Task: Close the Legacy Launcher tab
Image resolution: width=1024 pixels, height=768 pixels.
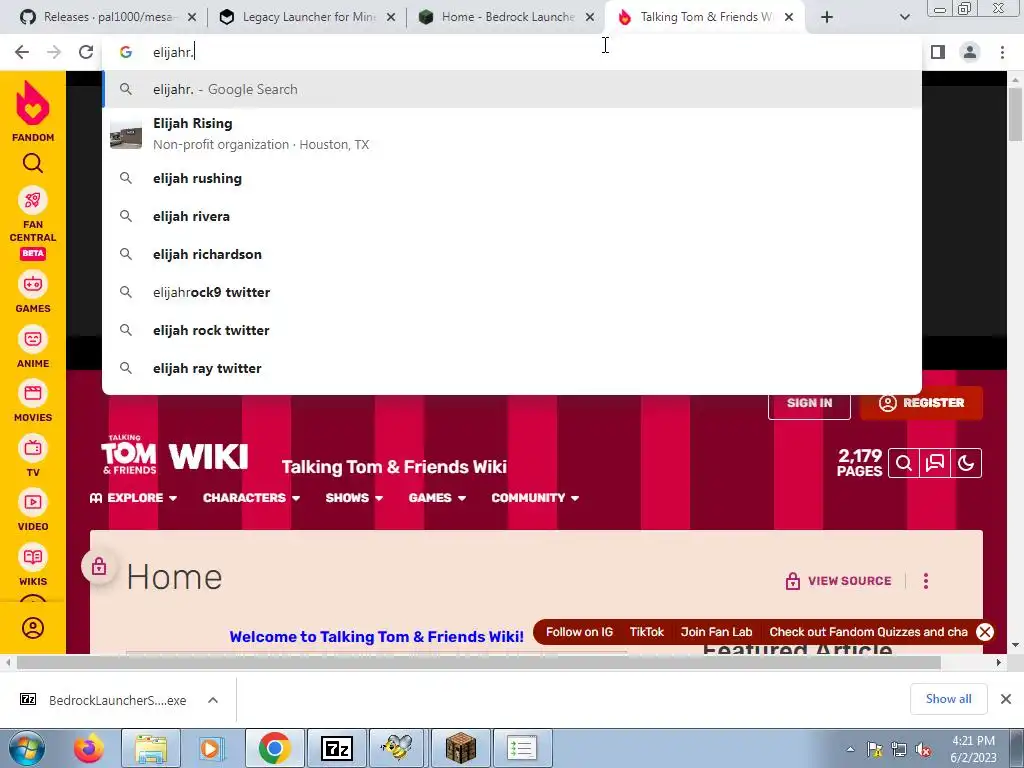Action: (x=391, y=18)
